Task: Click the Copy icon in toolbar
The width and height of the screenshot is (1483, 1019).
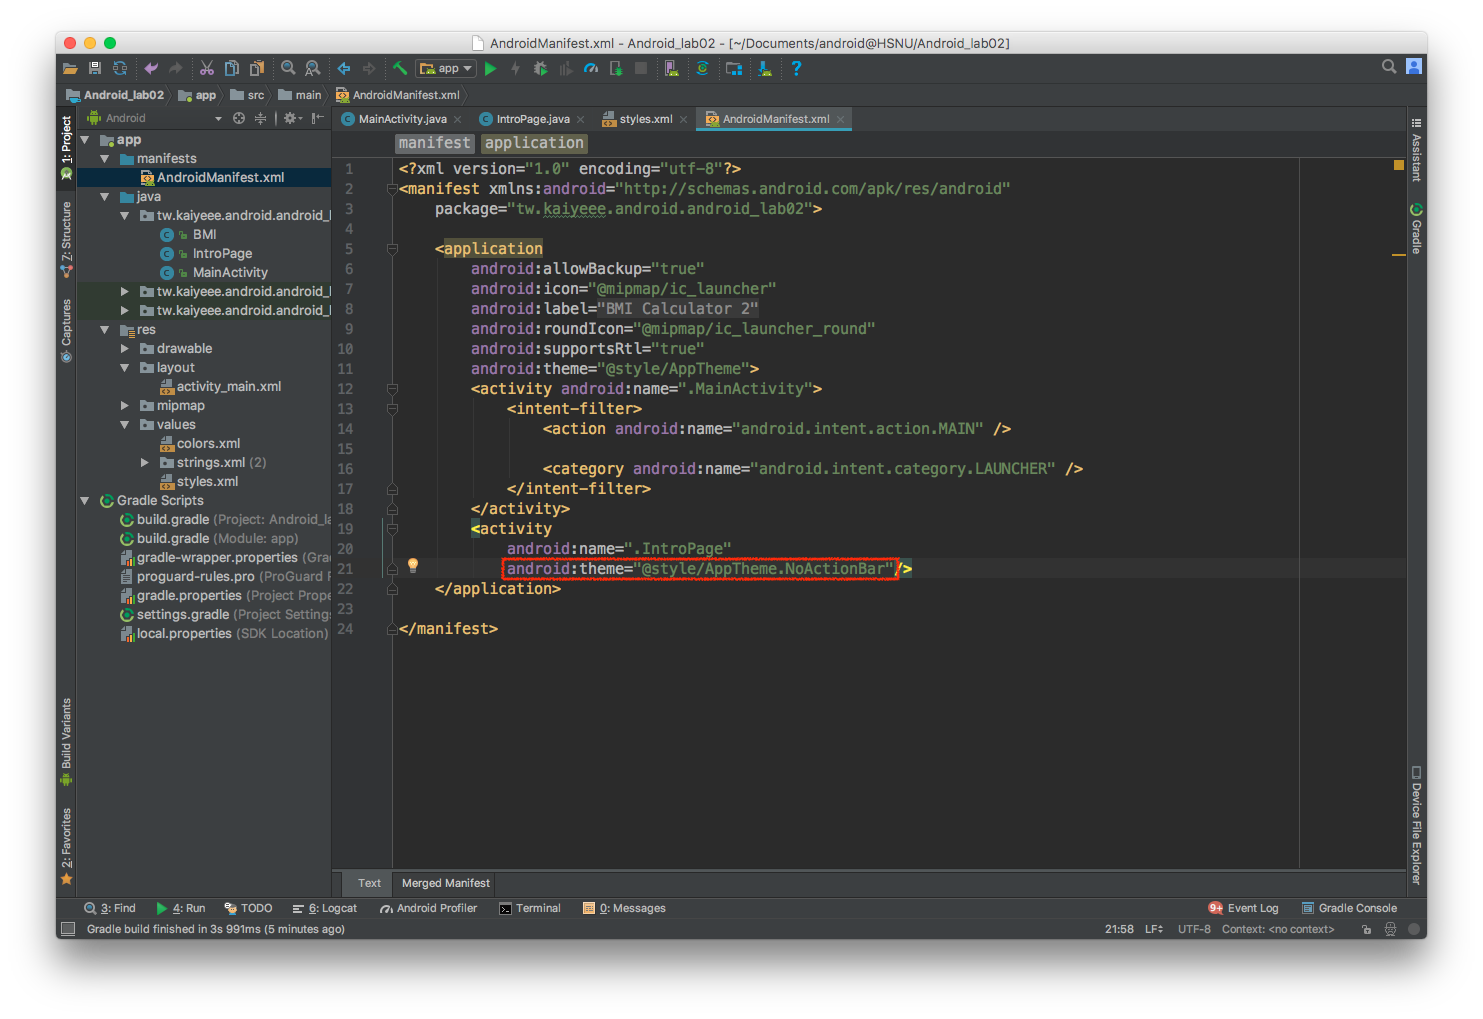Action: point(232,68)
